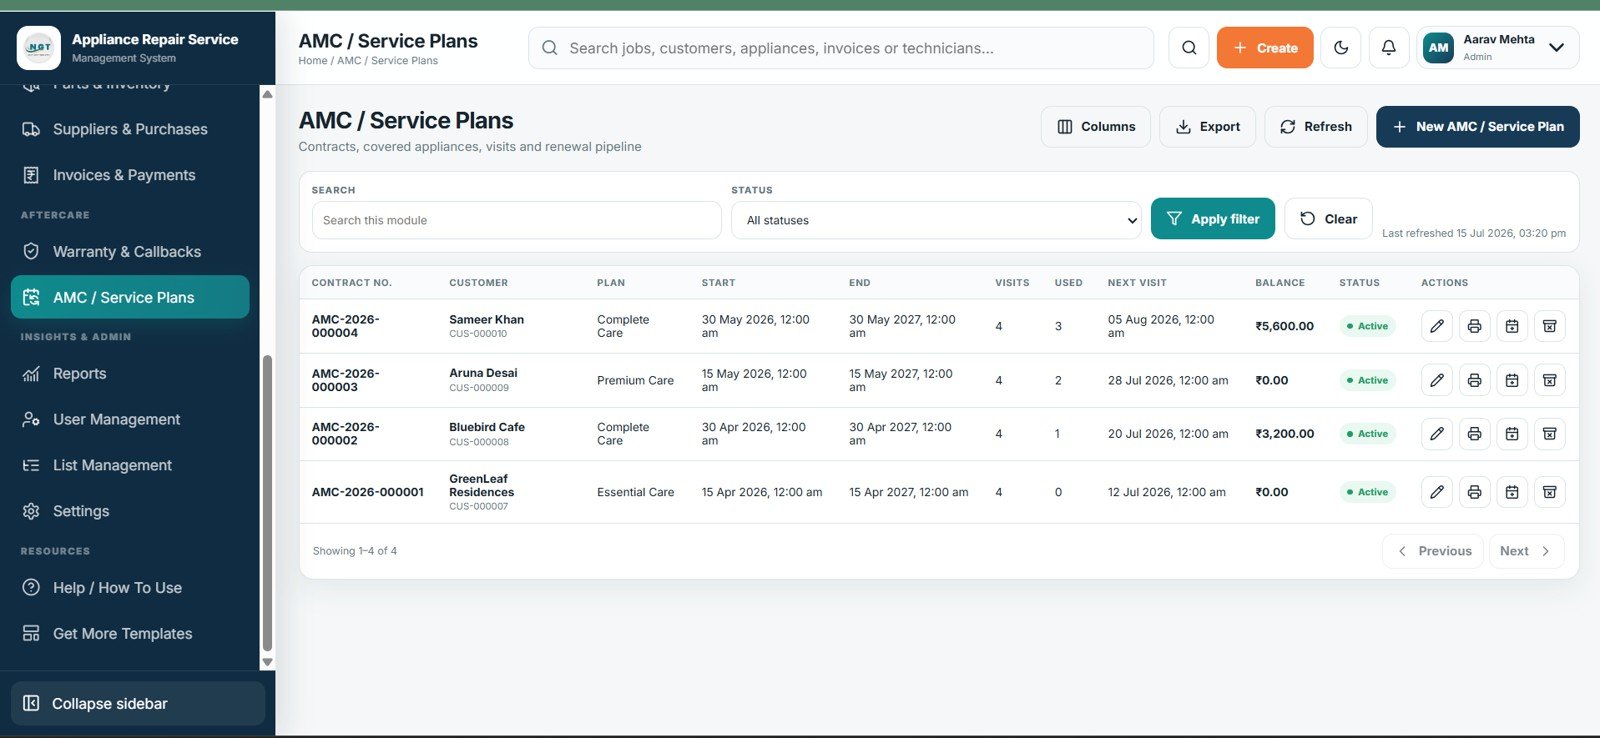Open Warranty & Callbacks page
This screenshot has height=738, width=1600.
click(x=130, y=252)
